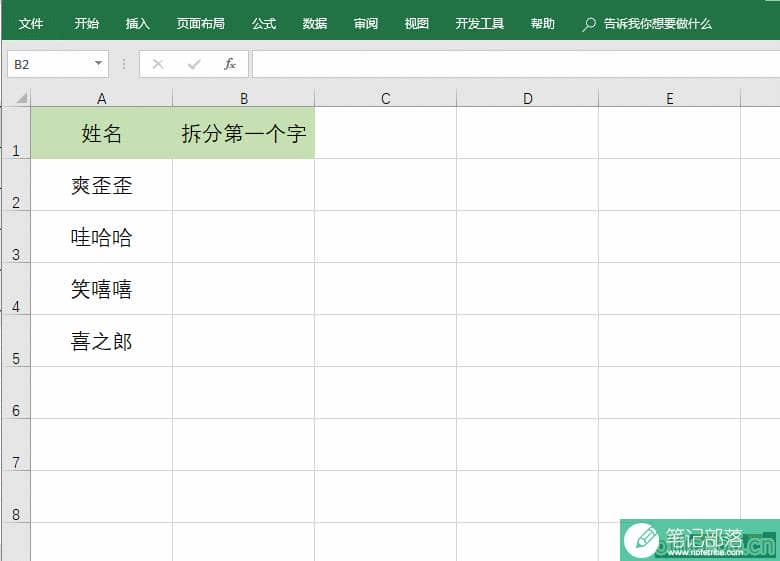The image size is (780, 561).
Task: Open the 审阅 ribbon tab
Action: 366,23
